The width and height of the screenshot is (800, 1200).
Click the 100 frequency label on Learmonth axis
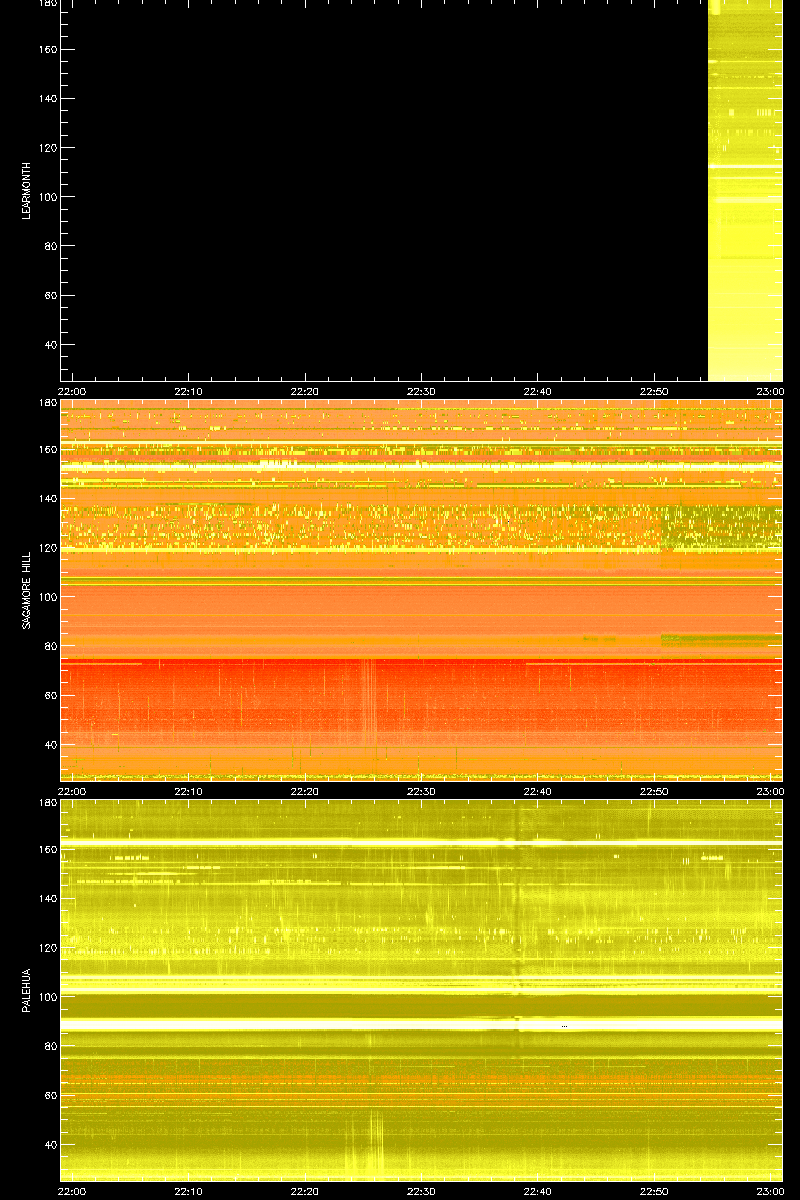pos(47,197)
